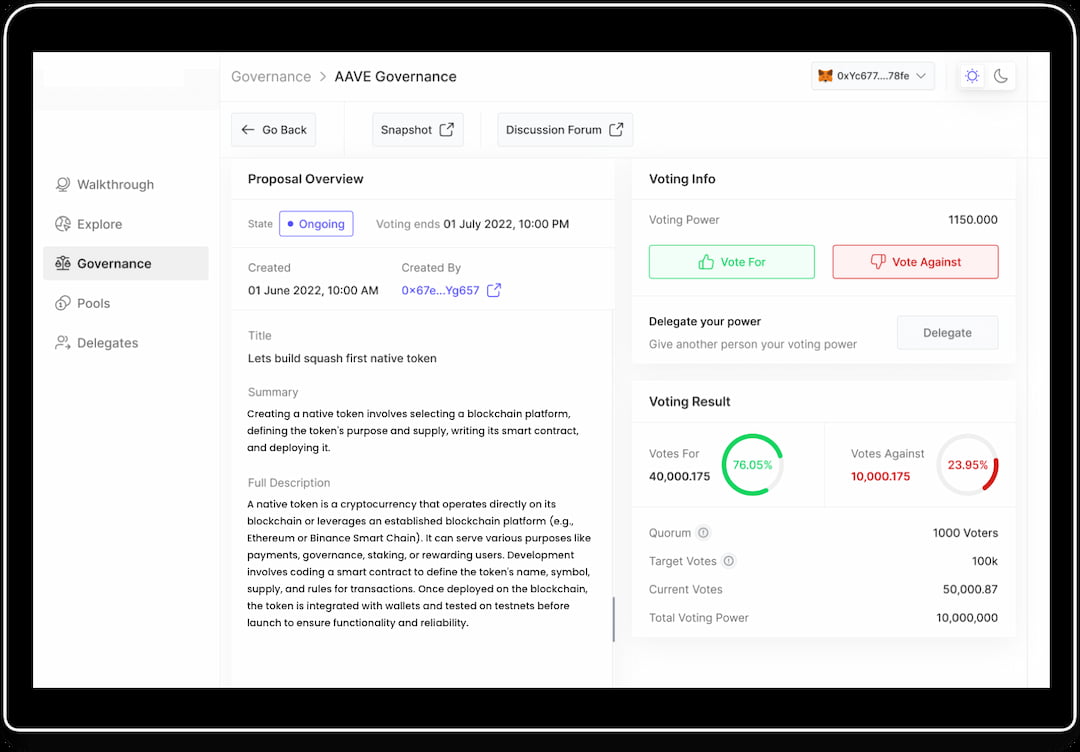Click the Delegate button

[947, 333]
